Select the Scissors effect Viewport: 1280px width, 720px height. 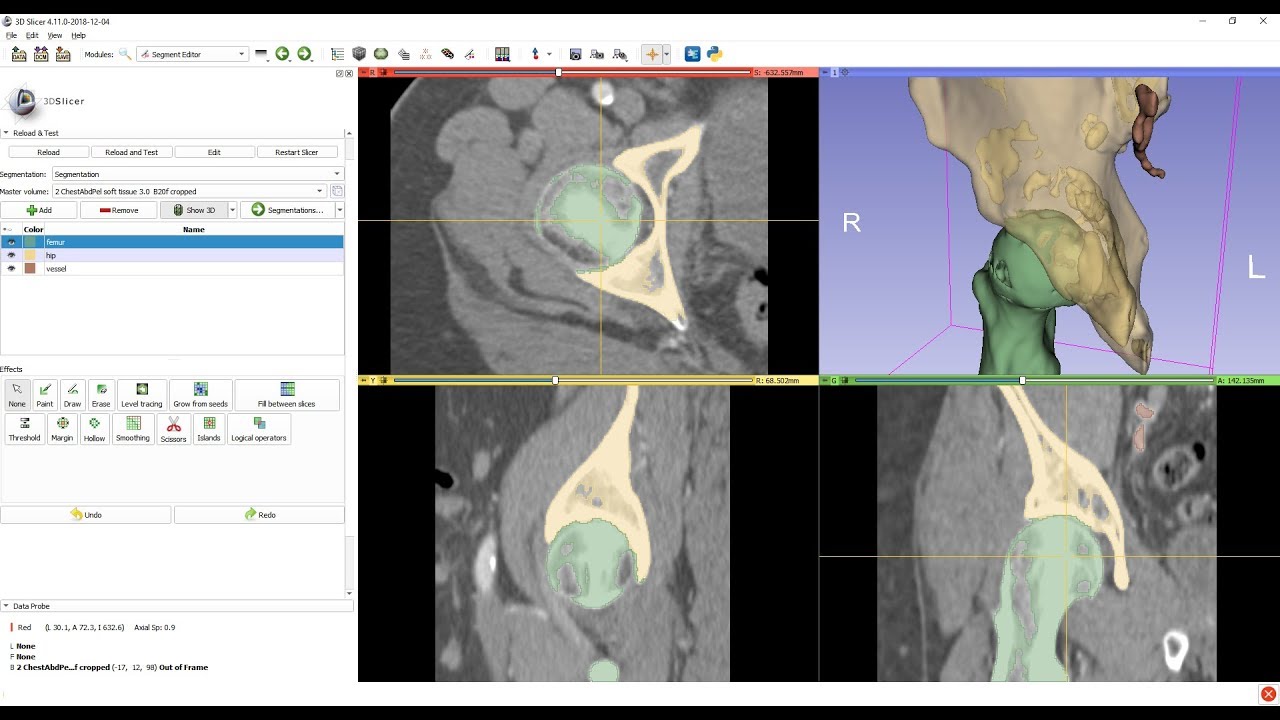(x=173, y=429)
